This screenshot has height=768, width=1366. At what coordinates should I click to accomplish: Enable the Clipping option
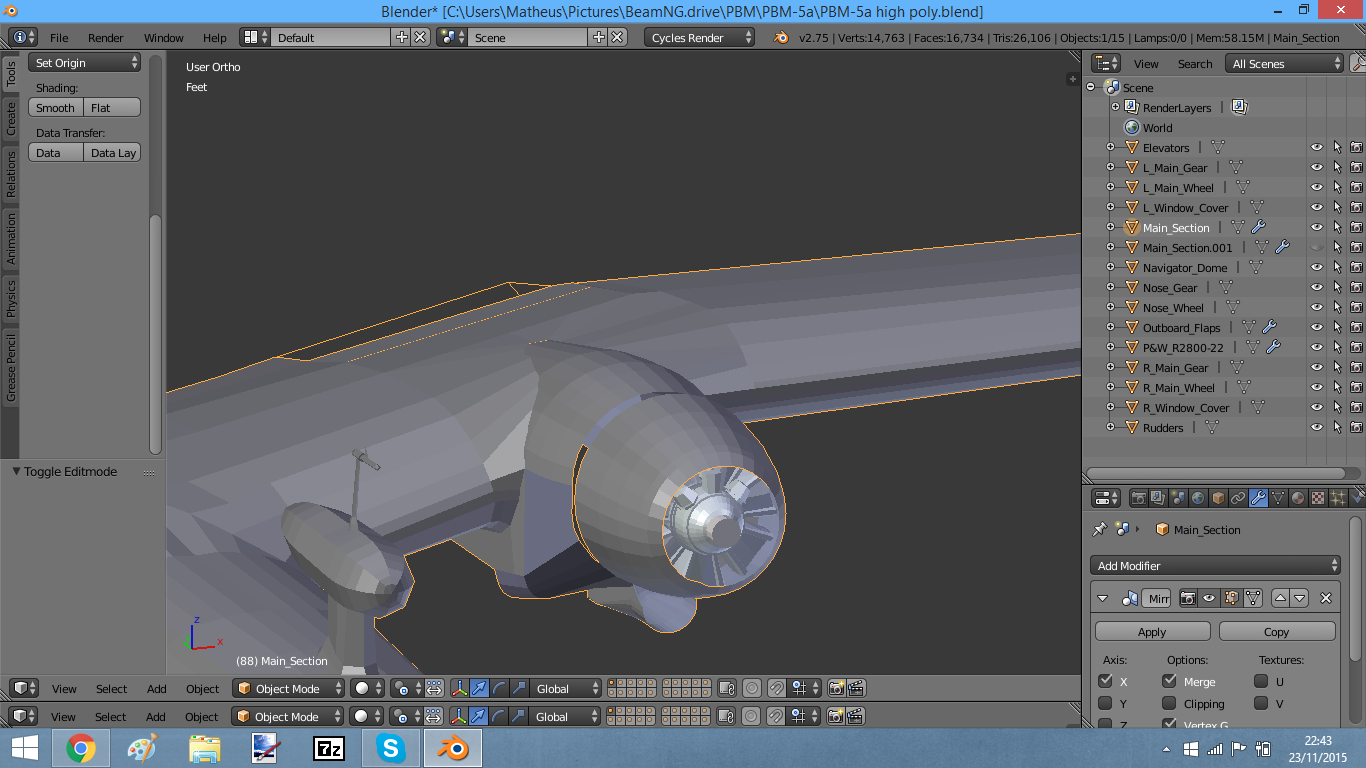pos(1169,703)
